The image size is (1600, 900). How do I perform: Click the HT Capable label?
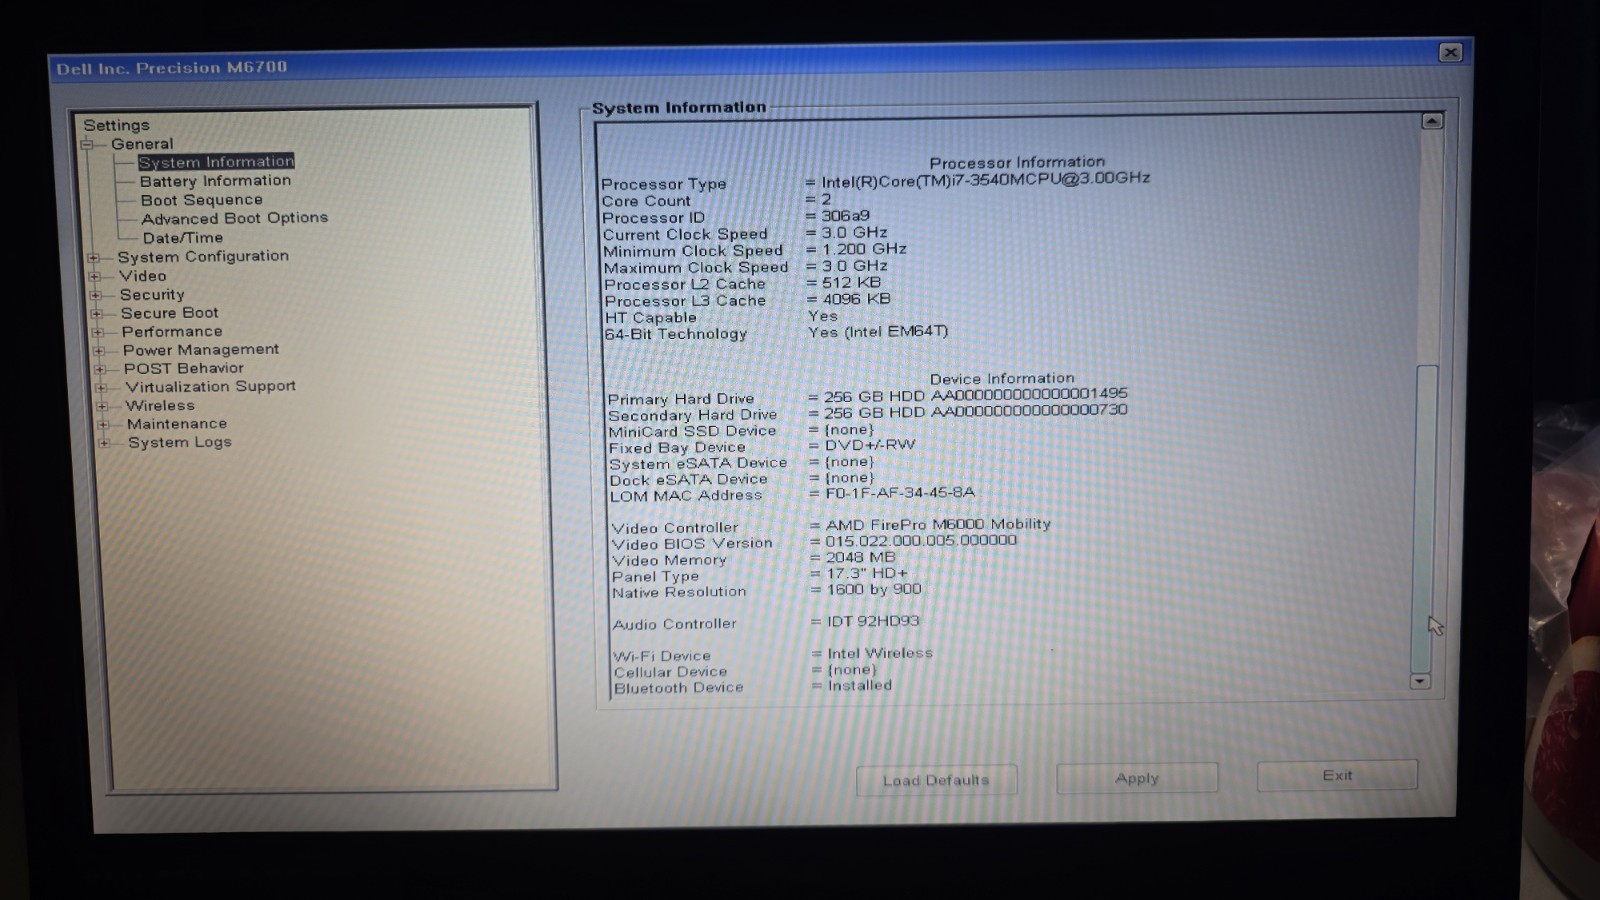pyautogui.click(x=650, y=318)
